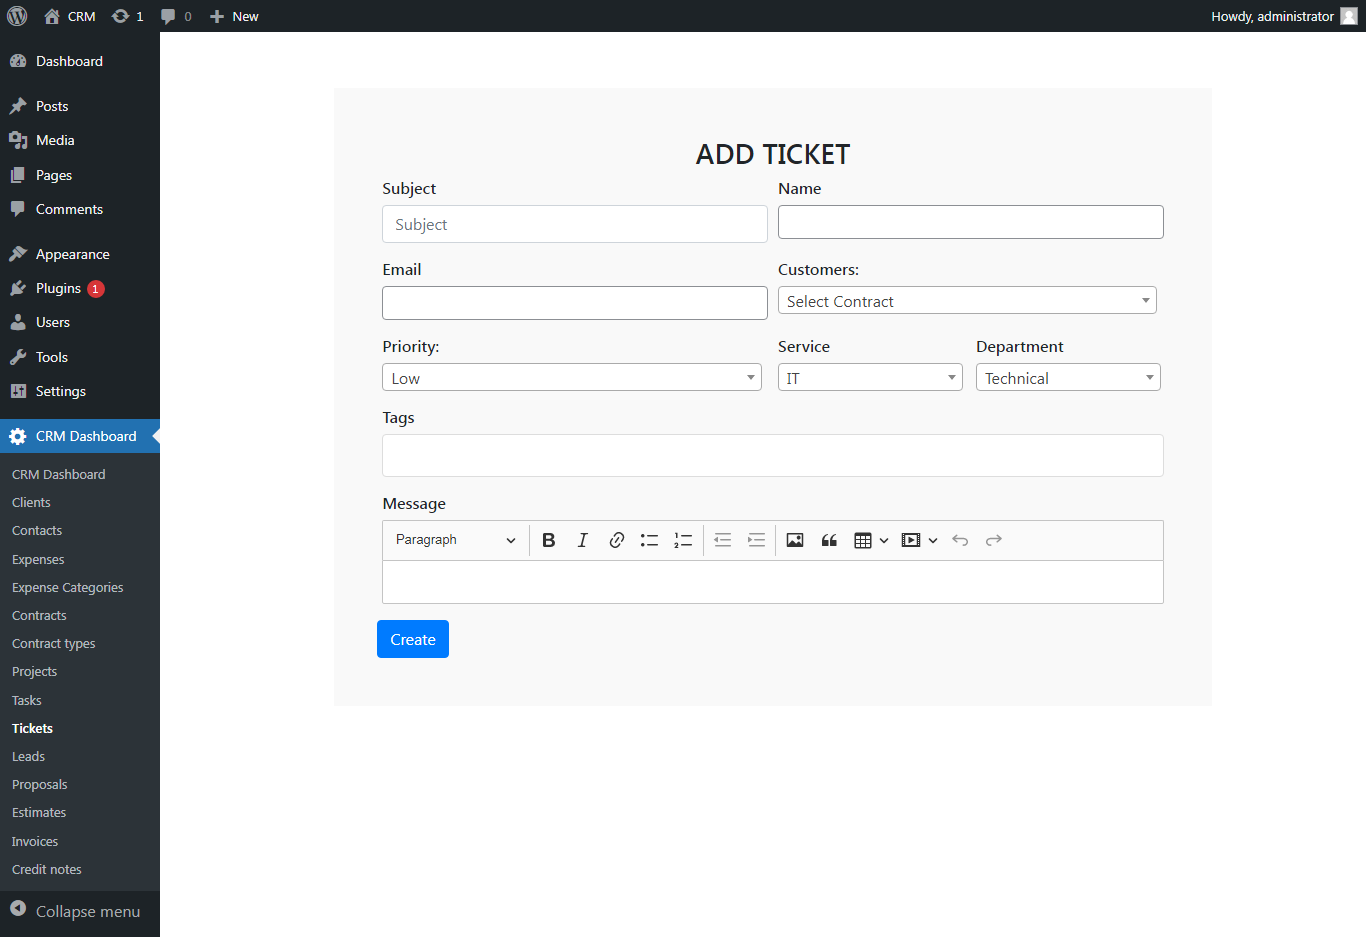Open Invoices from the CRM sidebar
This screenshot has height=937, width=1366.
tap(34, 840)
